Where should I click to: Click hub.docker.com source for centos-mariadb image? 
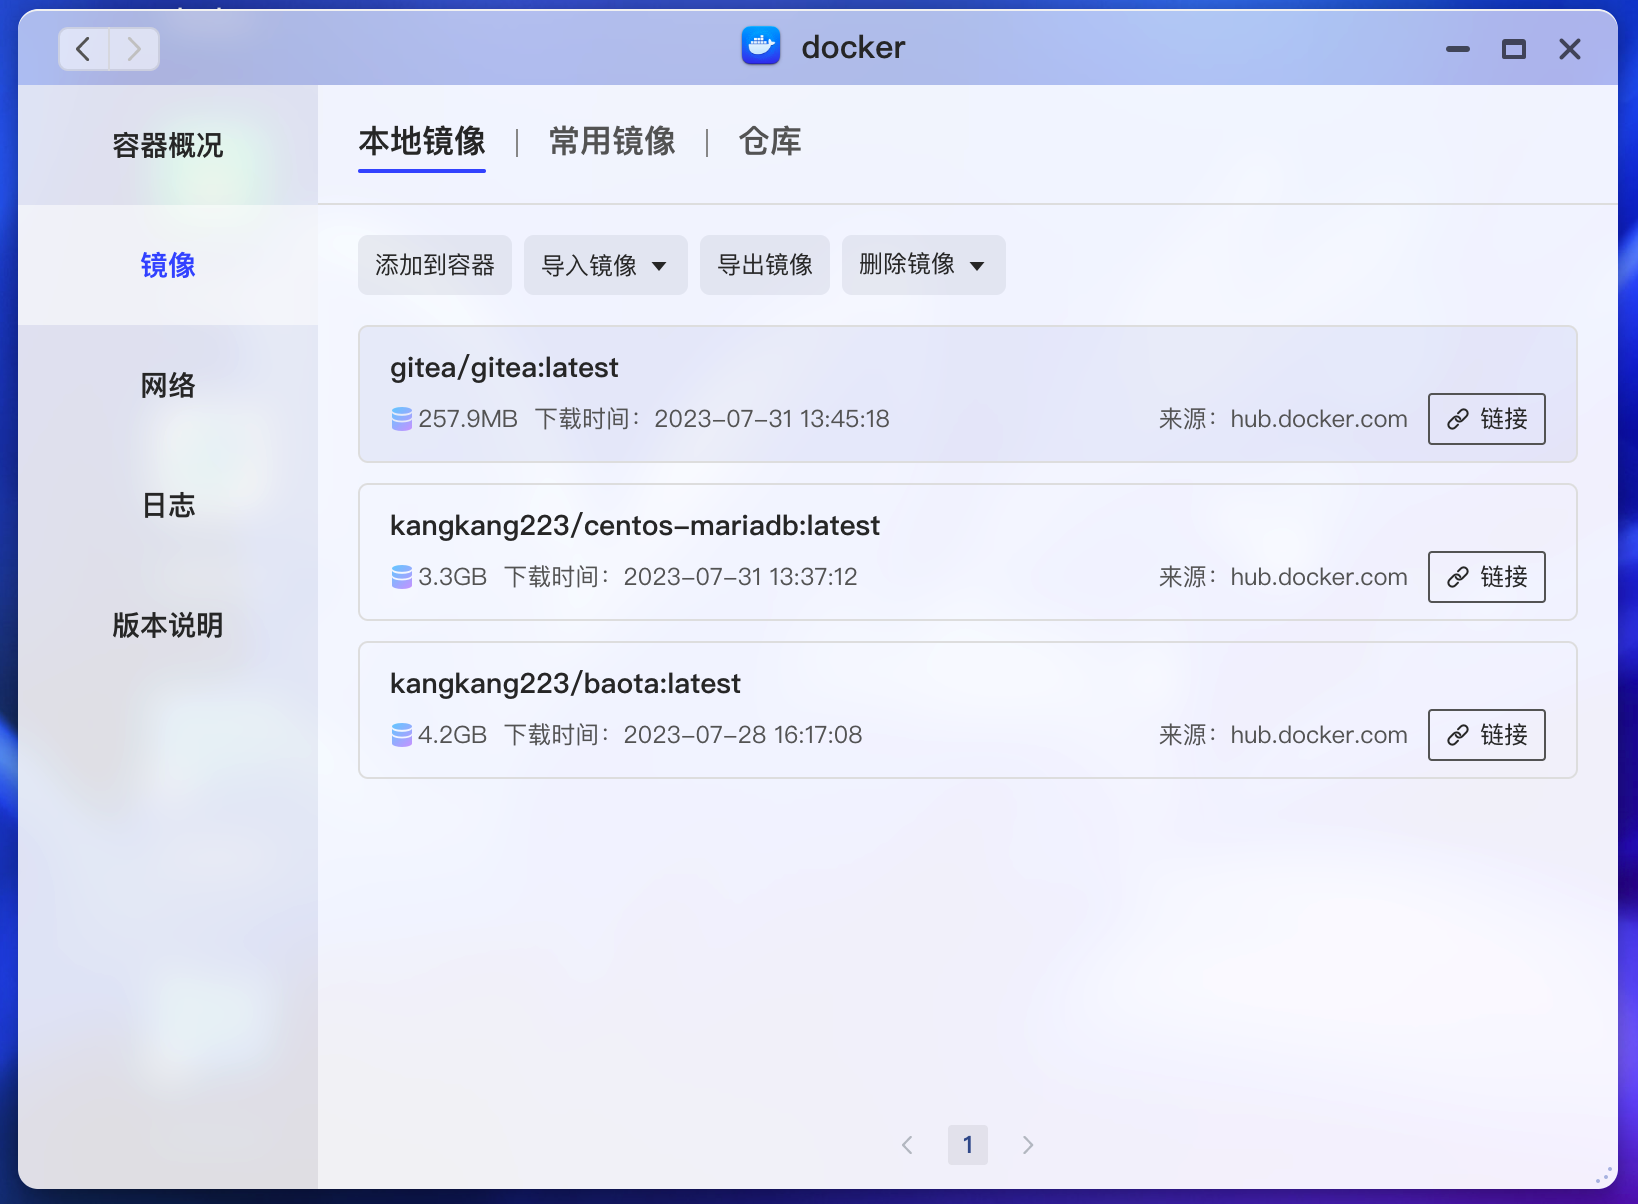click(1319, 577)
